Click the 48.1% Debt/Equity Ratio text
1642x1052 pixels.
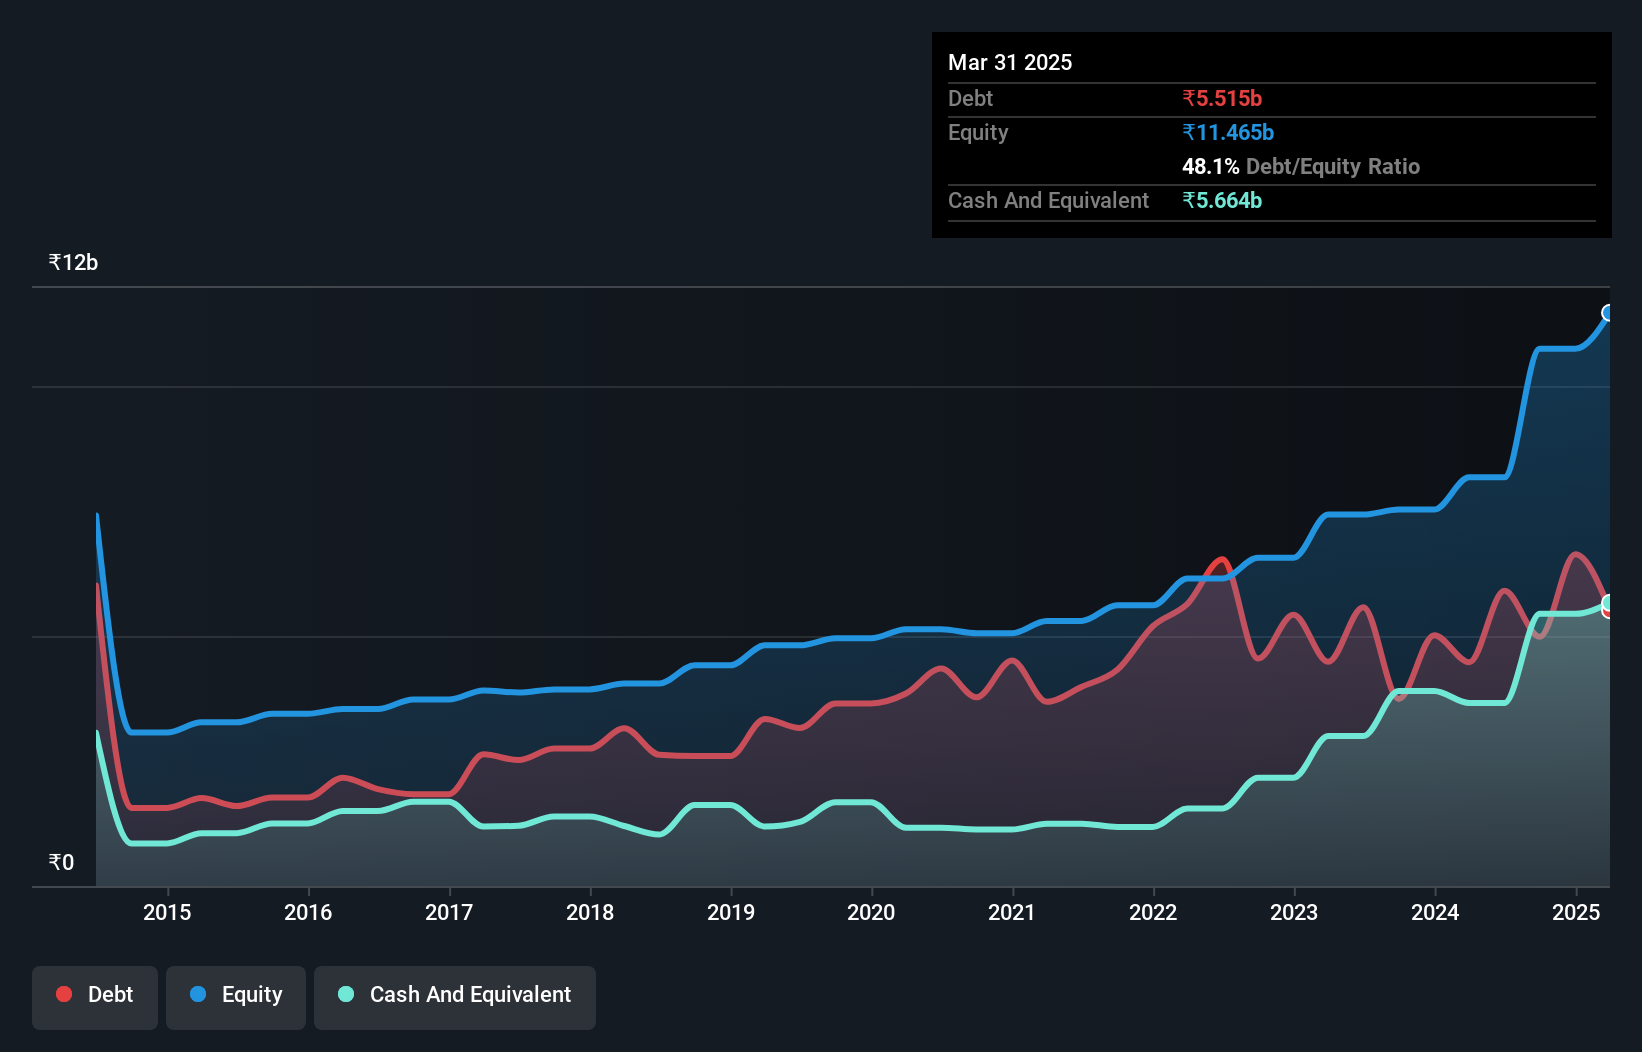[1301, 166]
